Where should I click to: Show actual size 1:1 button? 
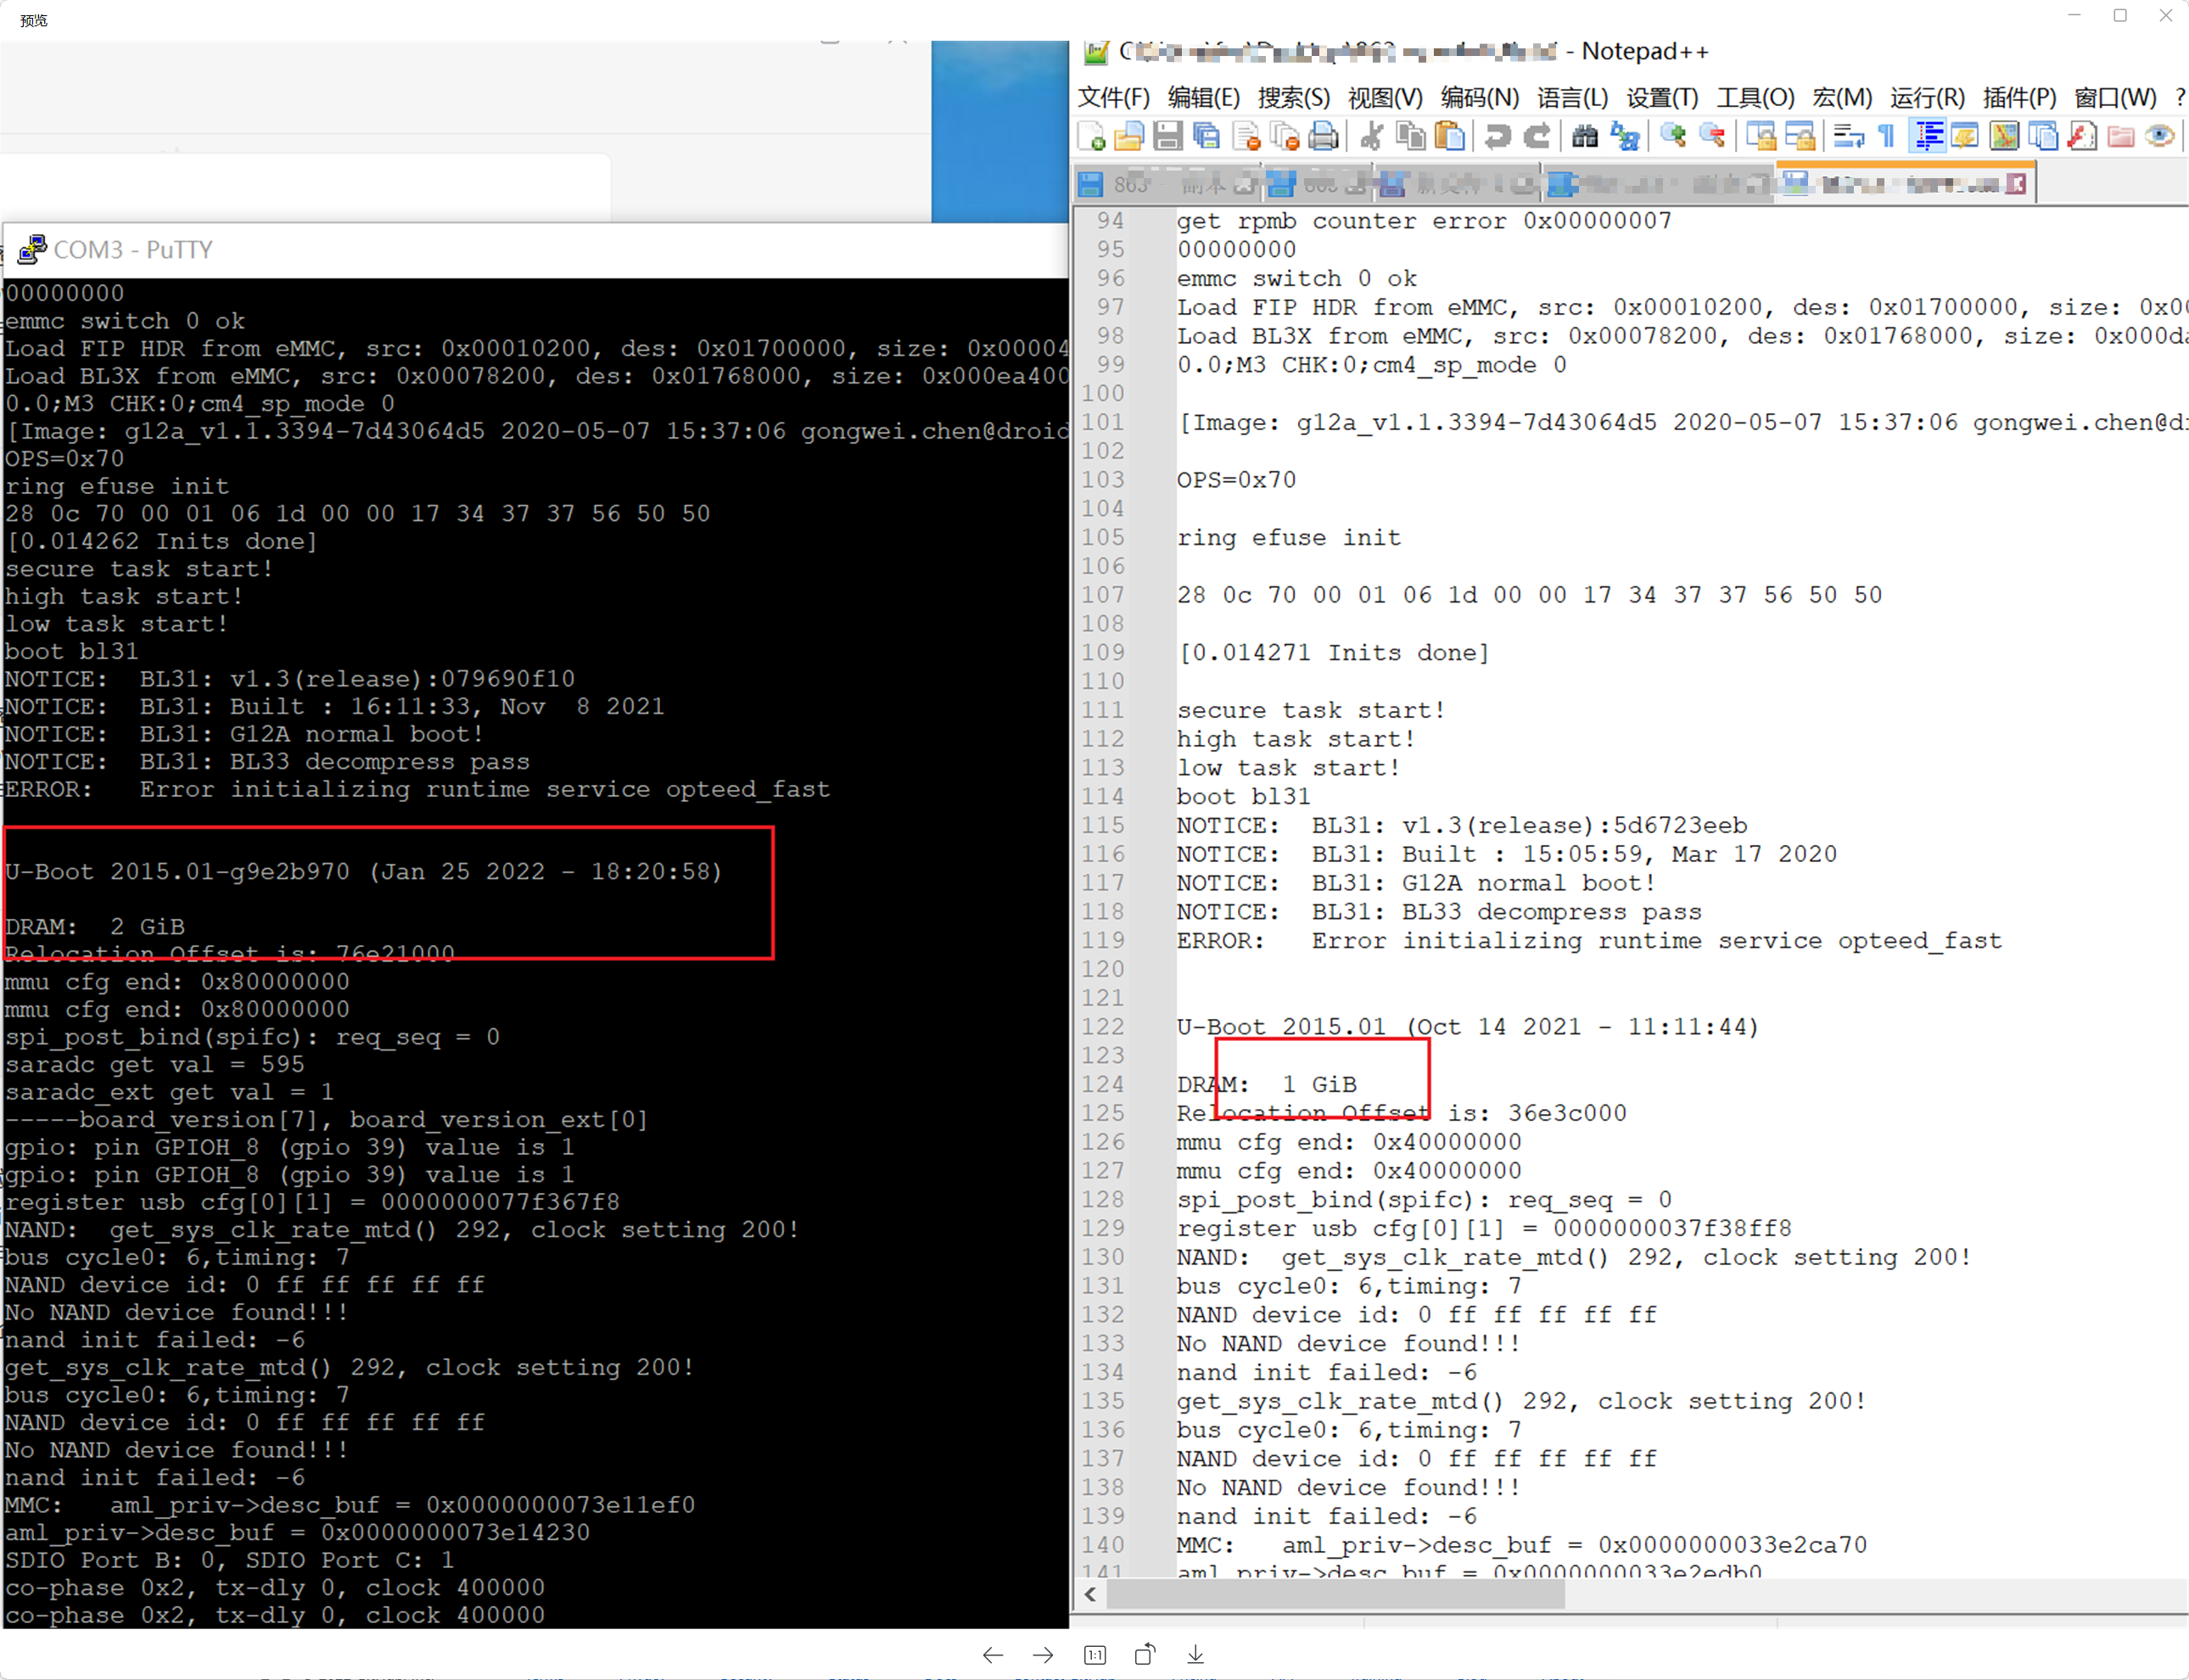point(1095,1655)
